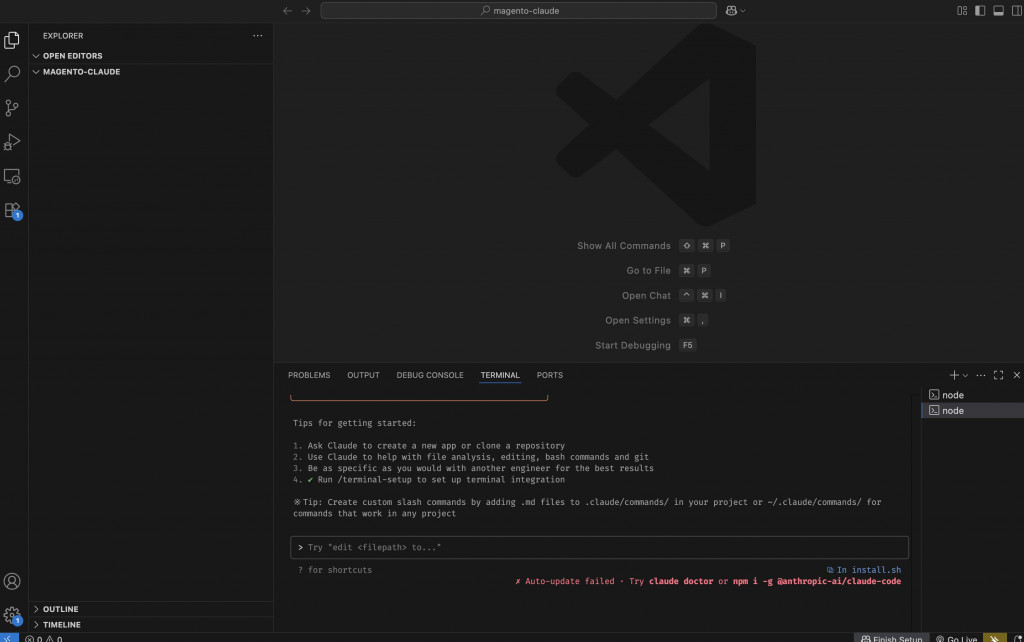Toggle the primary side bar visibility

coord(980,10)
